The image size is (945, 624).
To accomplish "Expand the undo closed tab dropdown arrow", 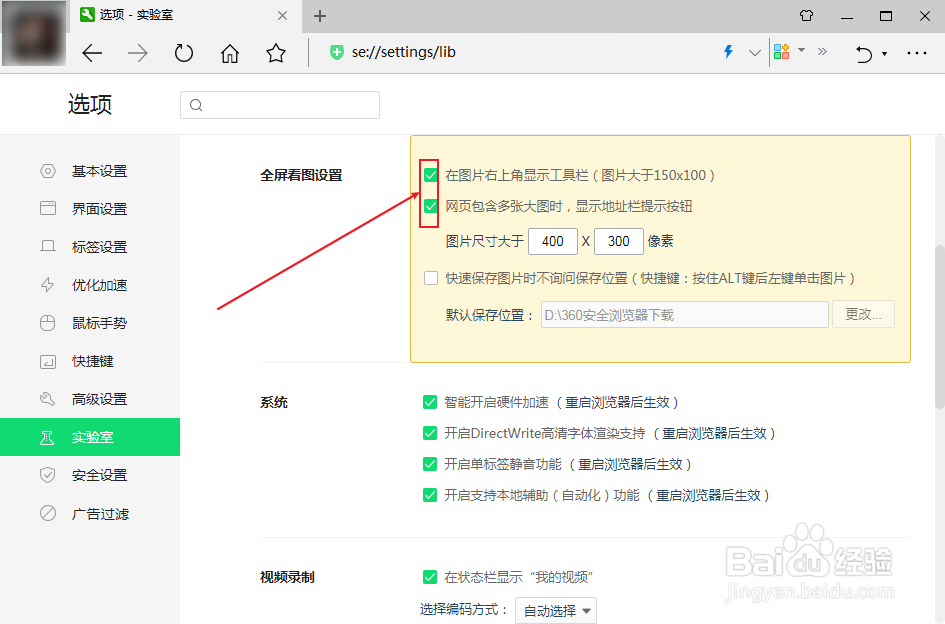I will (884, 54).
